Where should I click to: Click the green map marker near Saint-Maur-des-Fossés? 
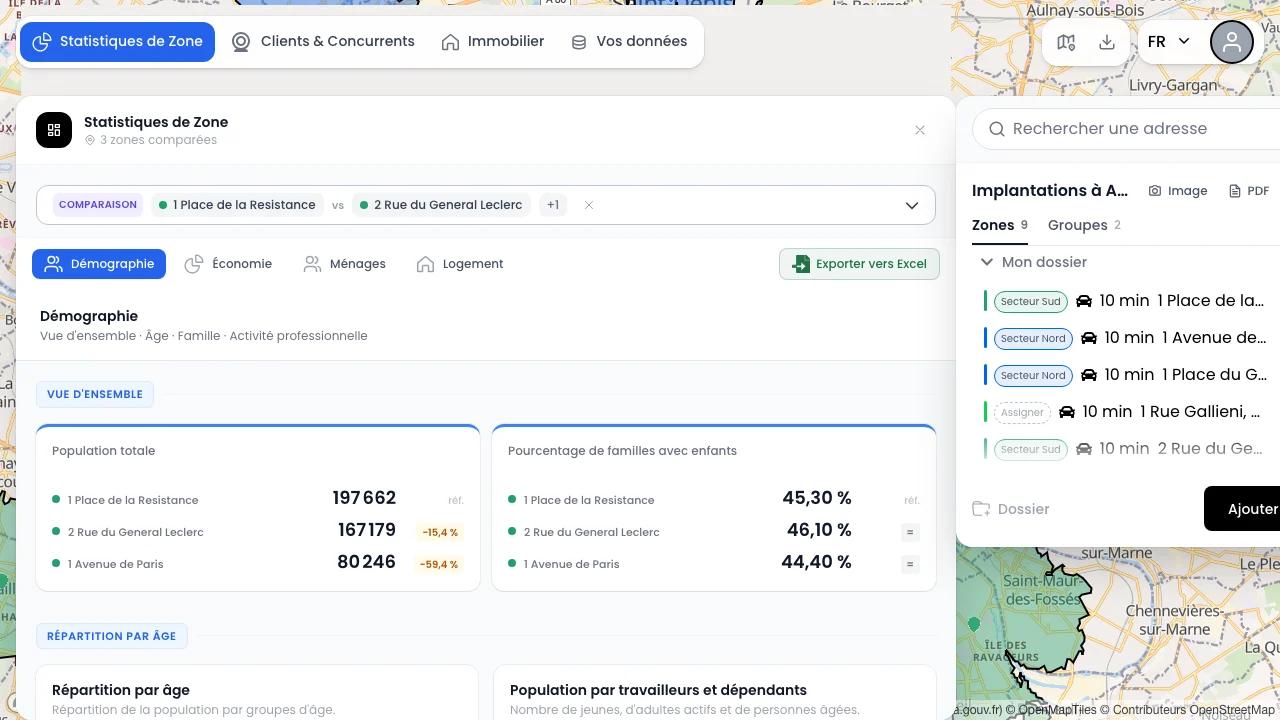pos(975,624)
